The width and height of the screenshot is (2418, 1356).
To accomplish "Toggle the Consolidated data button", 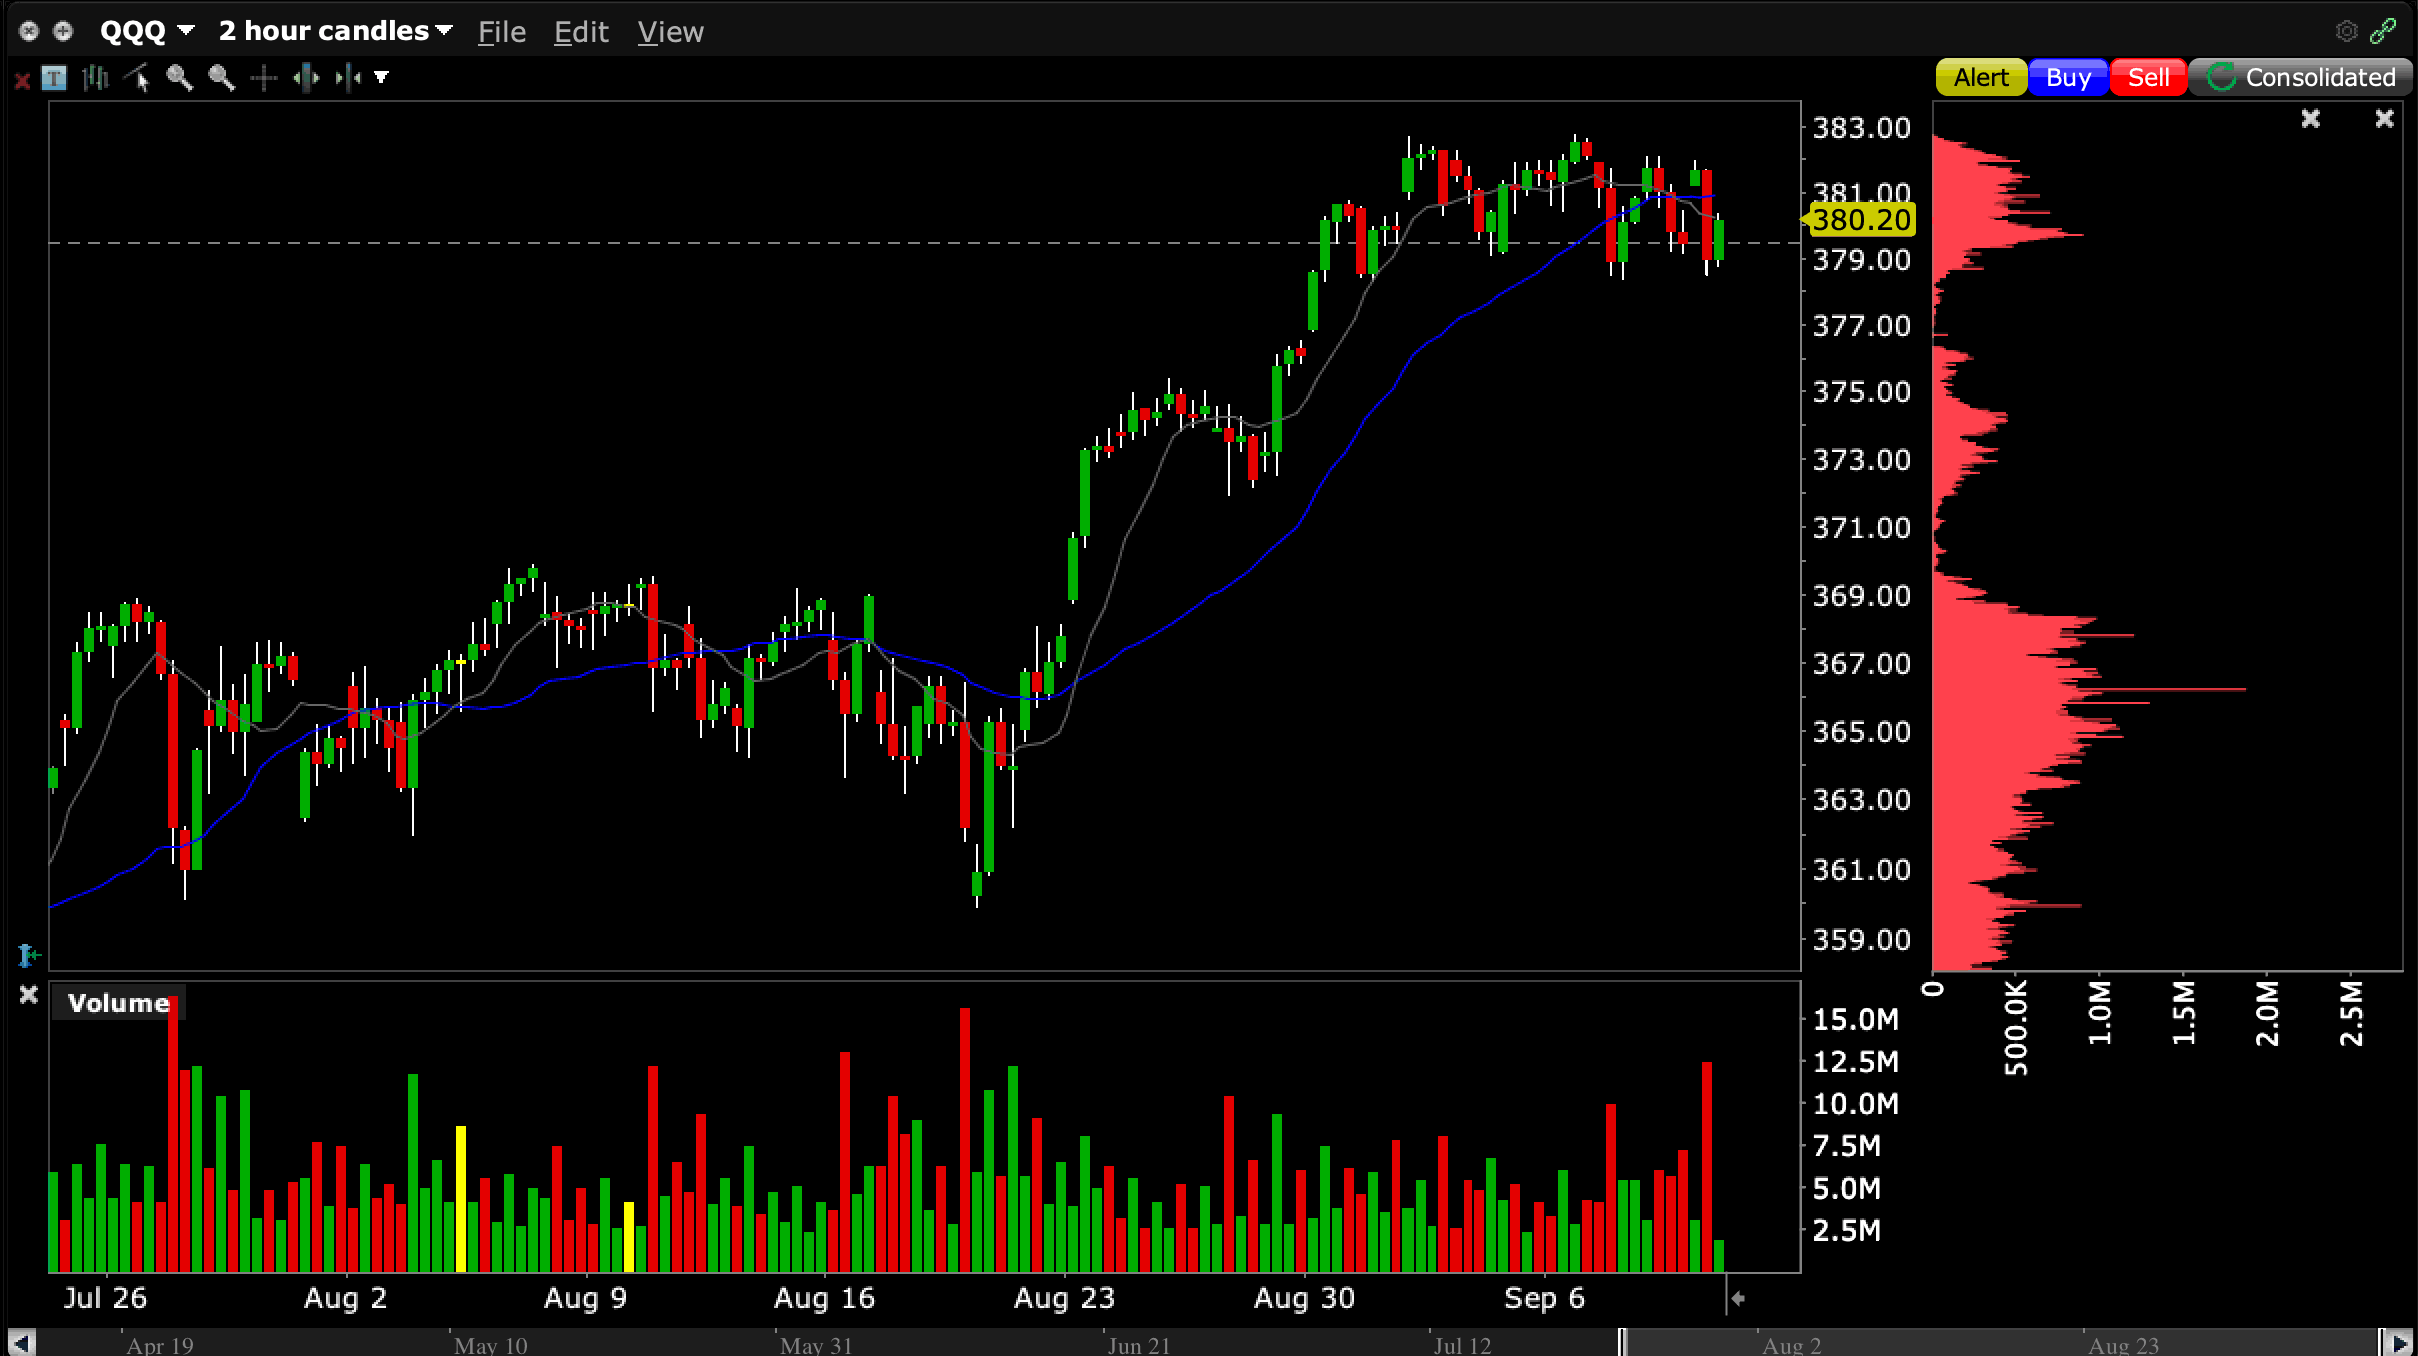I will (x=2300, y=78).
